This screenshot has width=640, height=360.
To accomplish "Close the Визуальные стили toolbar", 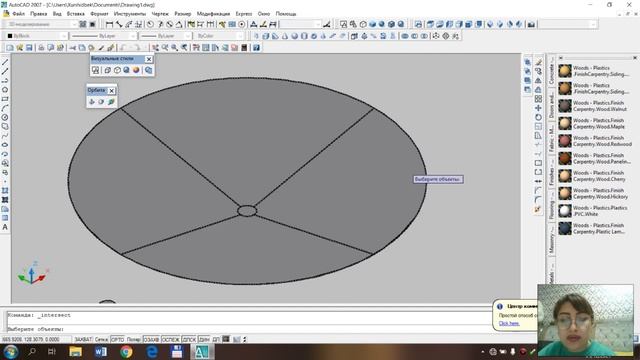I will click(x=149, y=59).
